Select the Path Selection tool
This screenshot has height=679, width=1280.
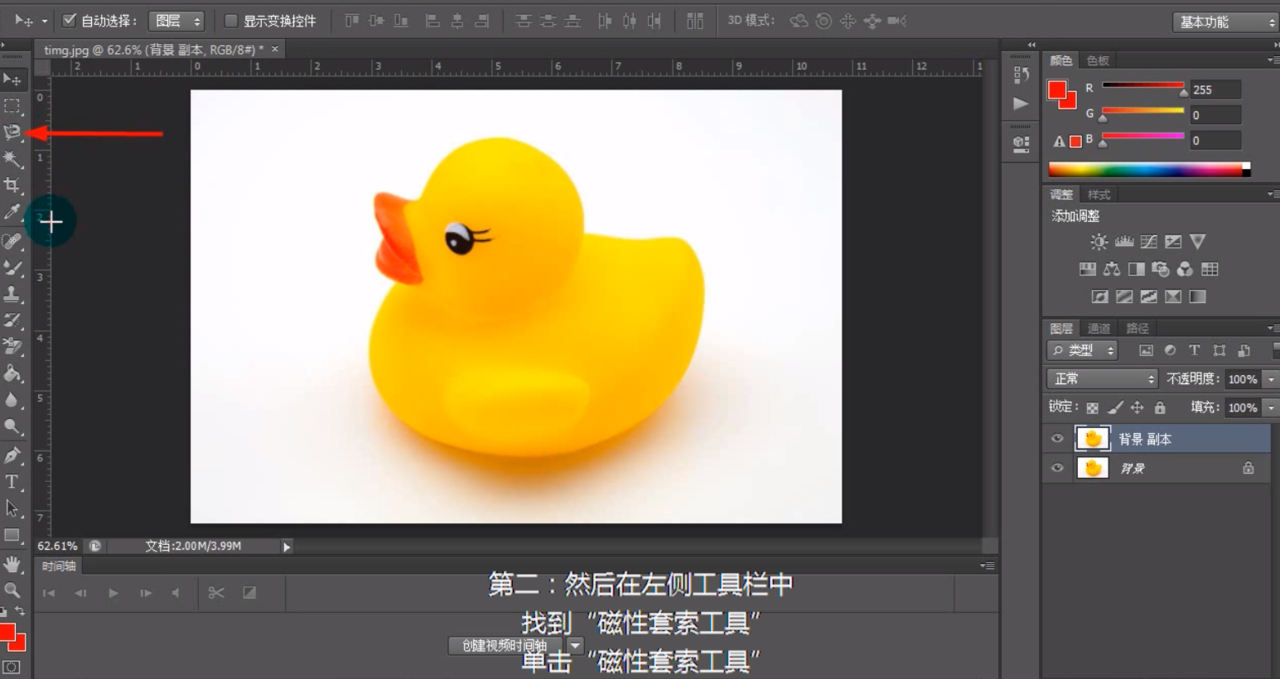pos(12,508)
